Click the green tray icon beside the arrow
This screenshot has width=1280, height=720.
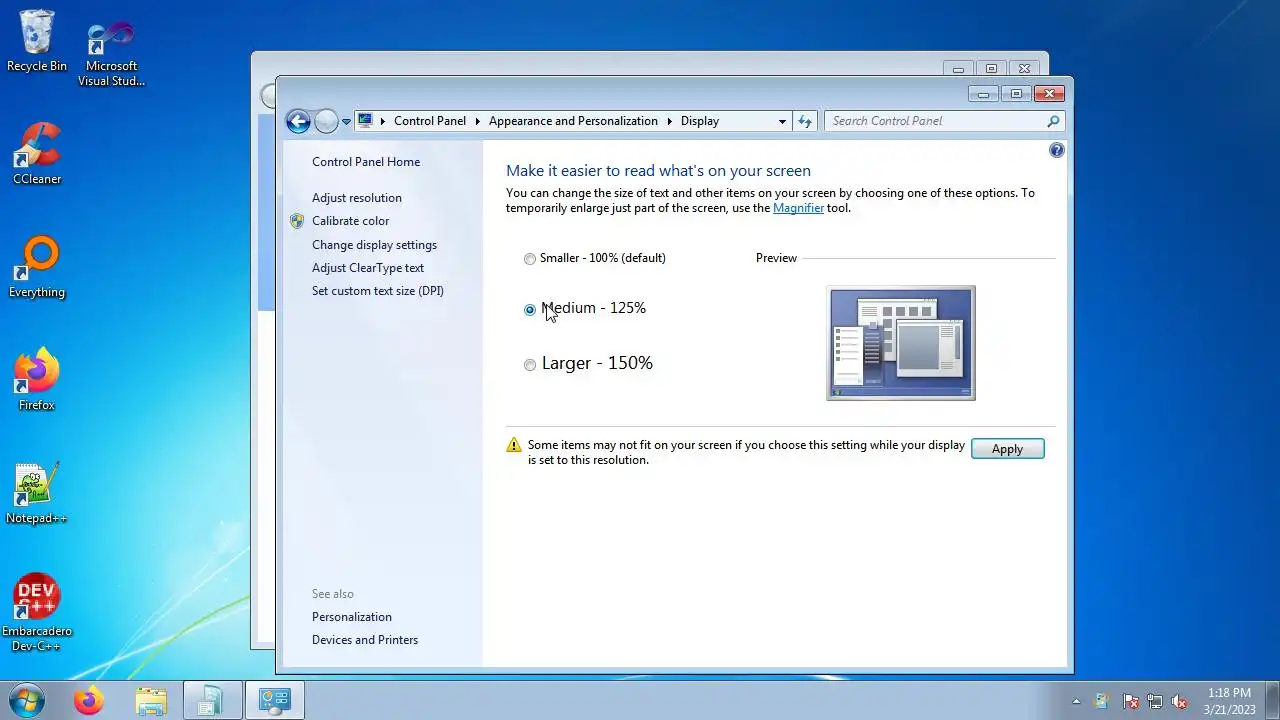pos(1102,702)
